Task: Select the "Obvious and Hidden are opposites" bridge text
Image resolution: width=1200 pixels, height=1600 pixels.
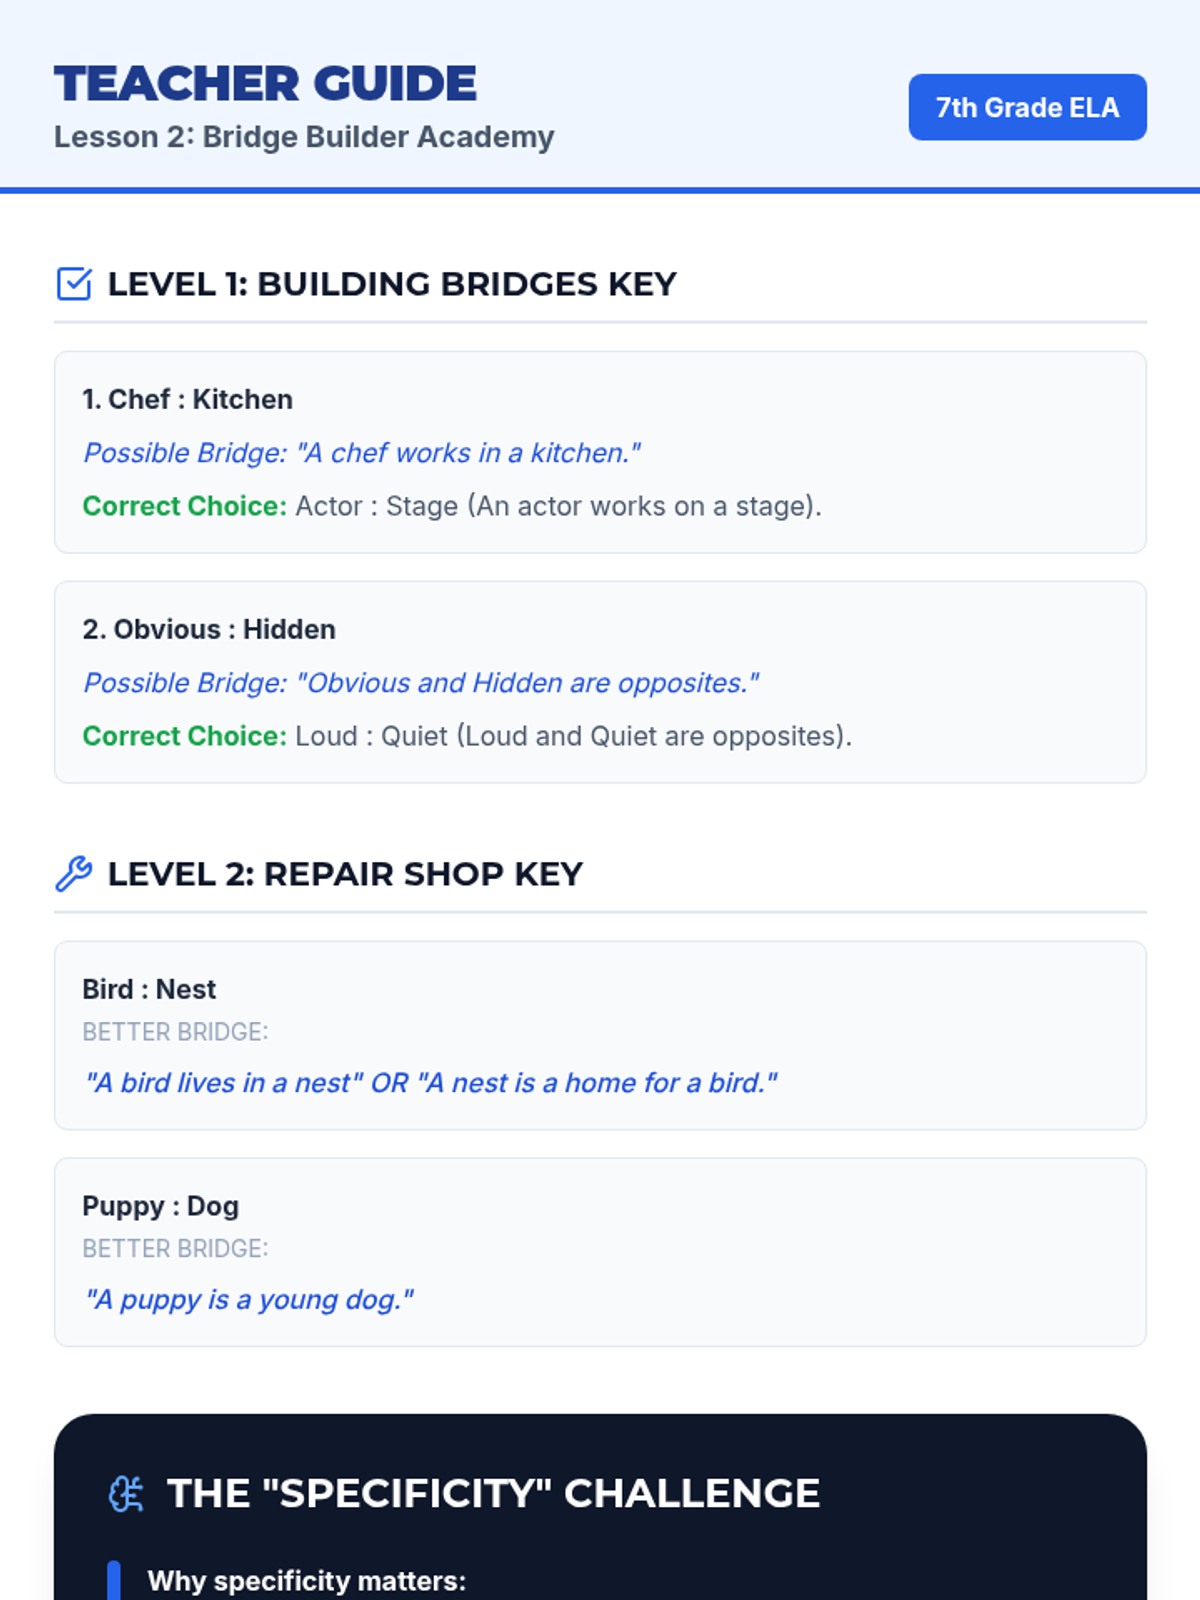Action: tap(421, 683)
